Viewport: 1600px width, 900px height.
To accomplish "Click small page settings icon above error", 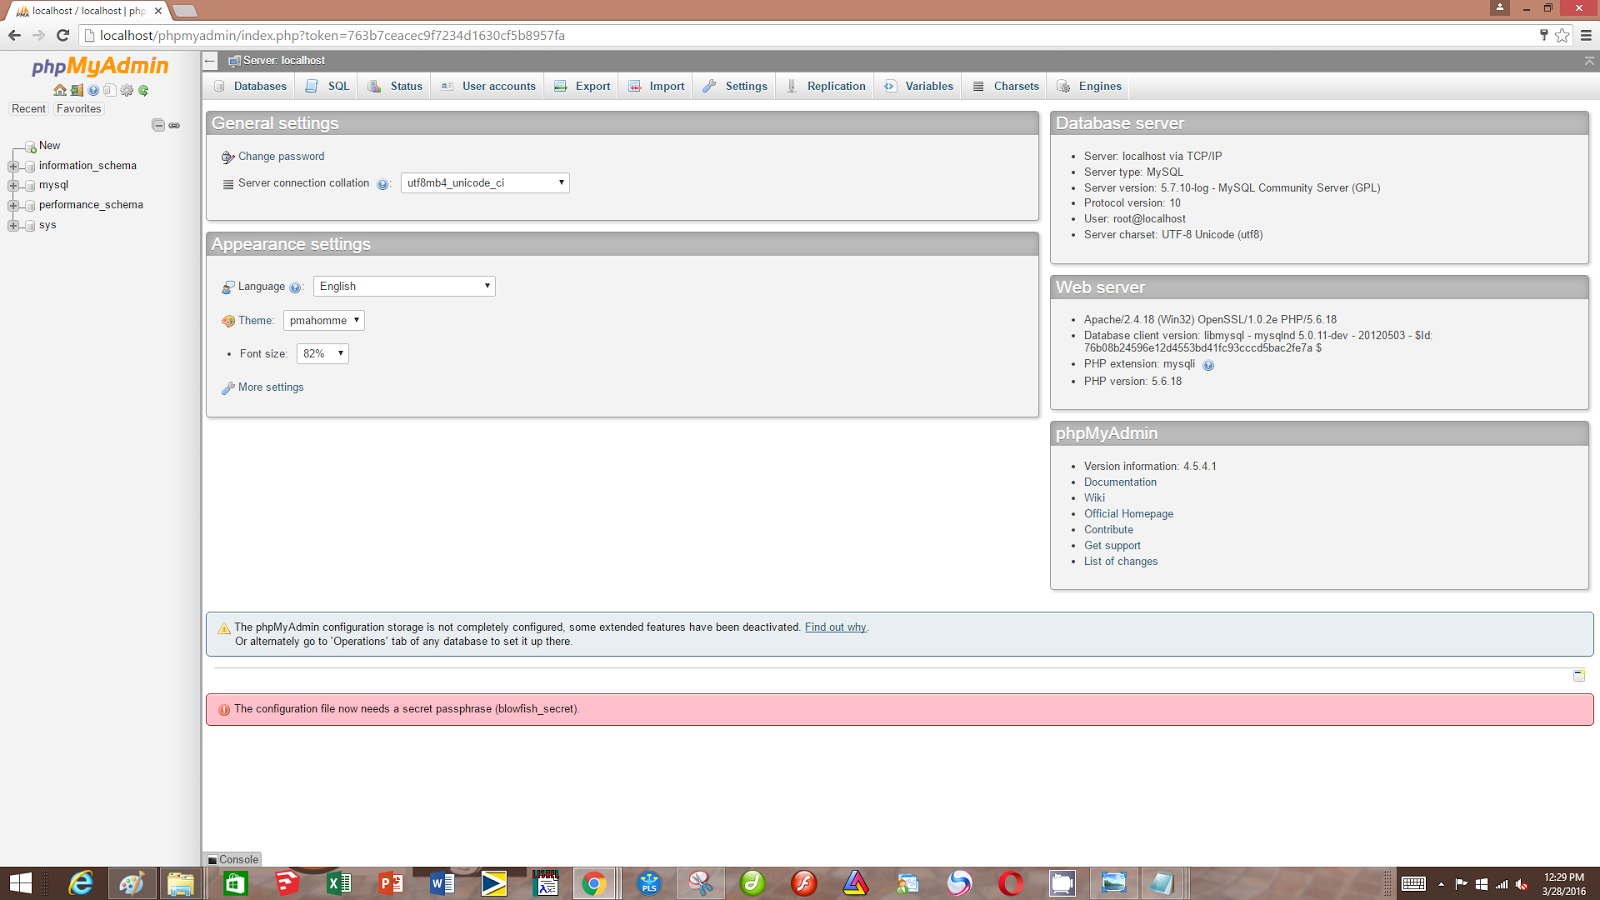I will 1579,676.
